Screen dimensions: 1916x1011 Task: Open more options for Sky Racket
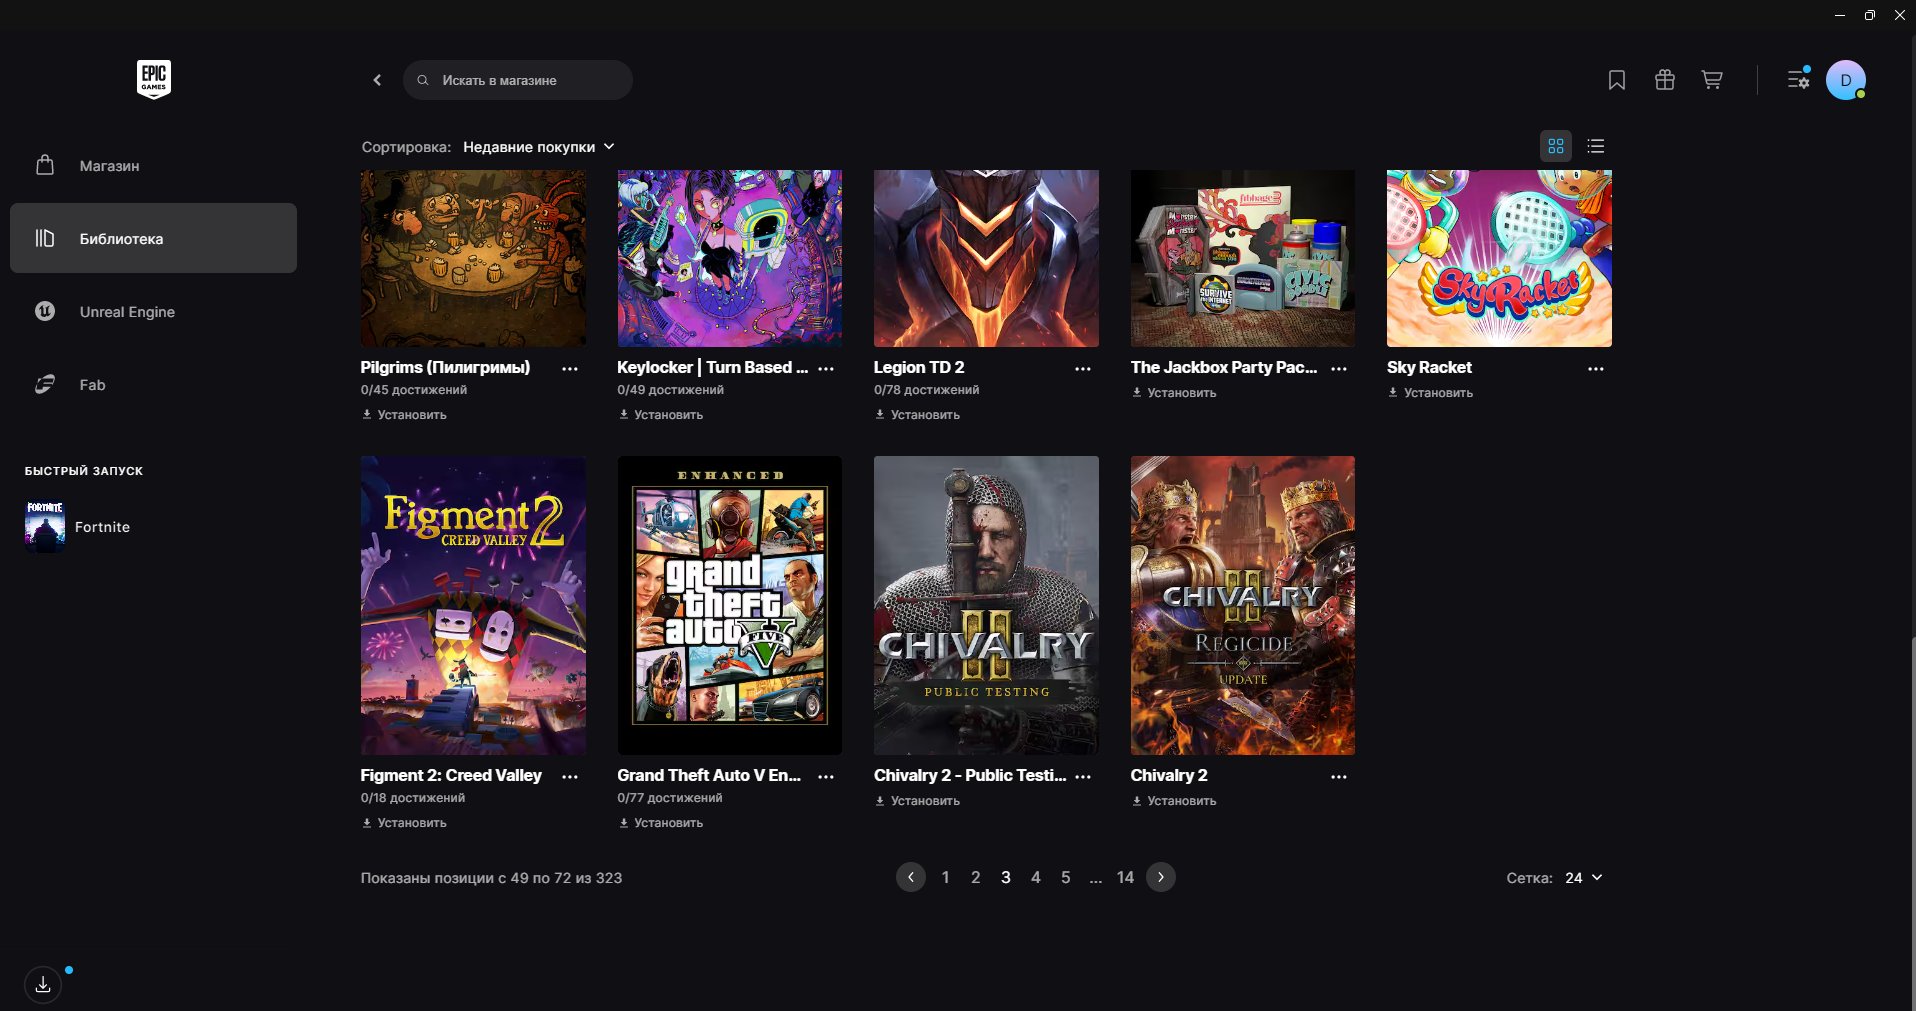(x=1596, y=369)
